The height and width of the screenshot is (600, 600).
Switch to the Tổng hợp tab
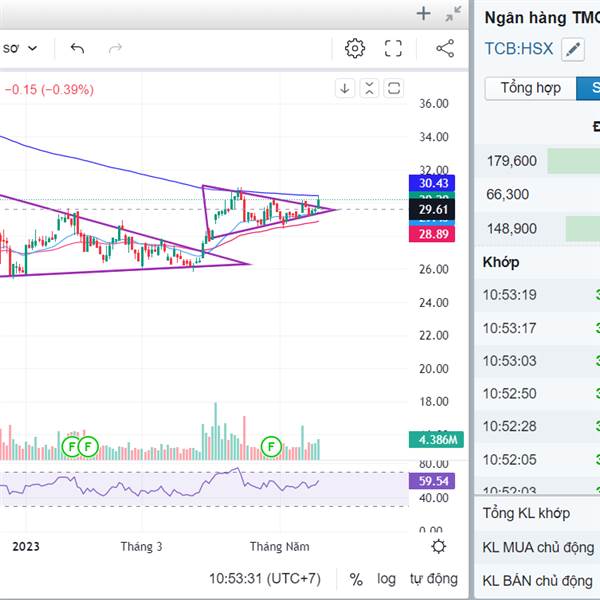coord(531,88)
